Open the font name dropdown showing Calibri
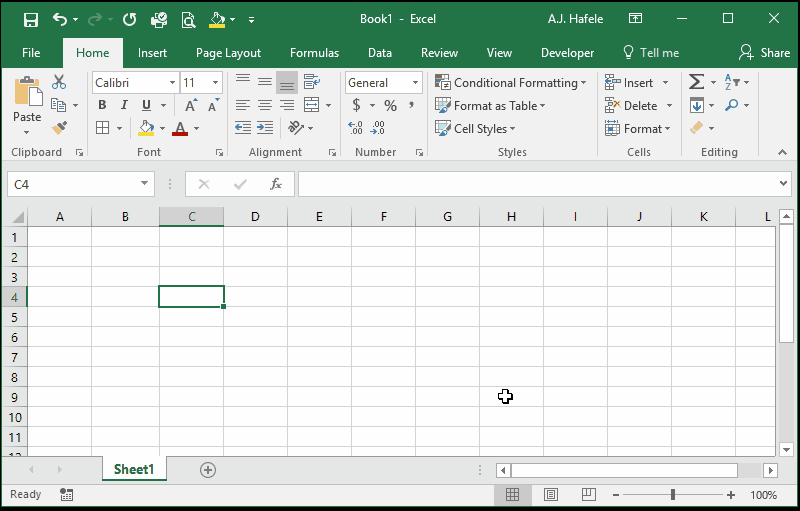 (x=172, y=83)
